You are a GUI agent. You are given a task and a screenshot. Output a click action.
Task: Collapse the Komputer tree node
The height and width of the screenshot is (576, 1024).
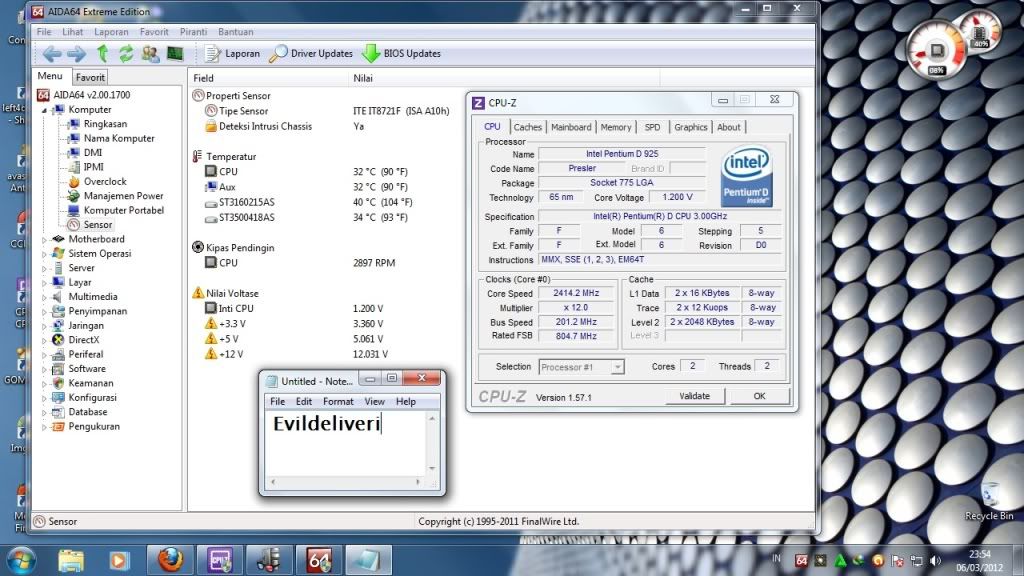(44, 110)
